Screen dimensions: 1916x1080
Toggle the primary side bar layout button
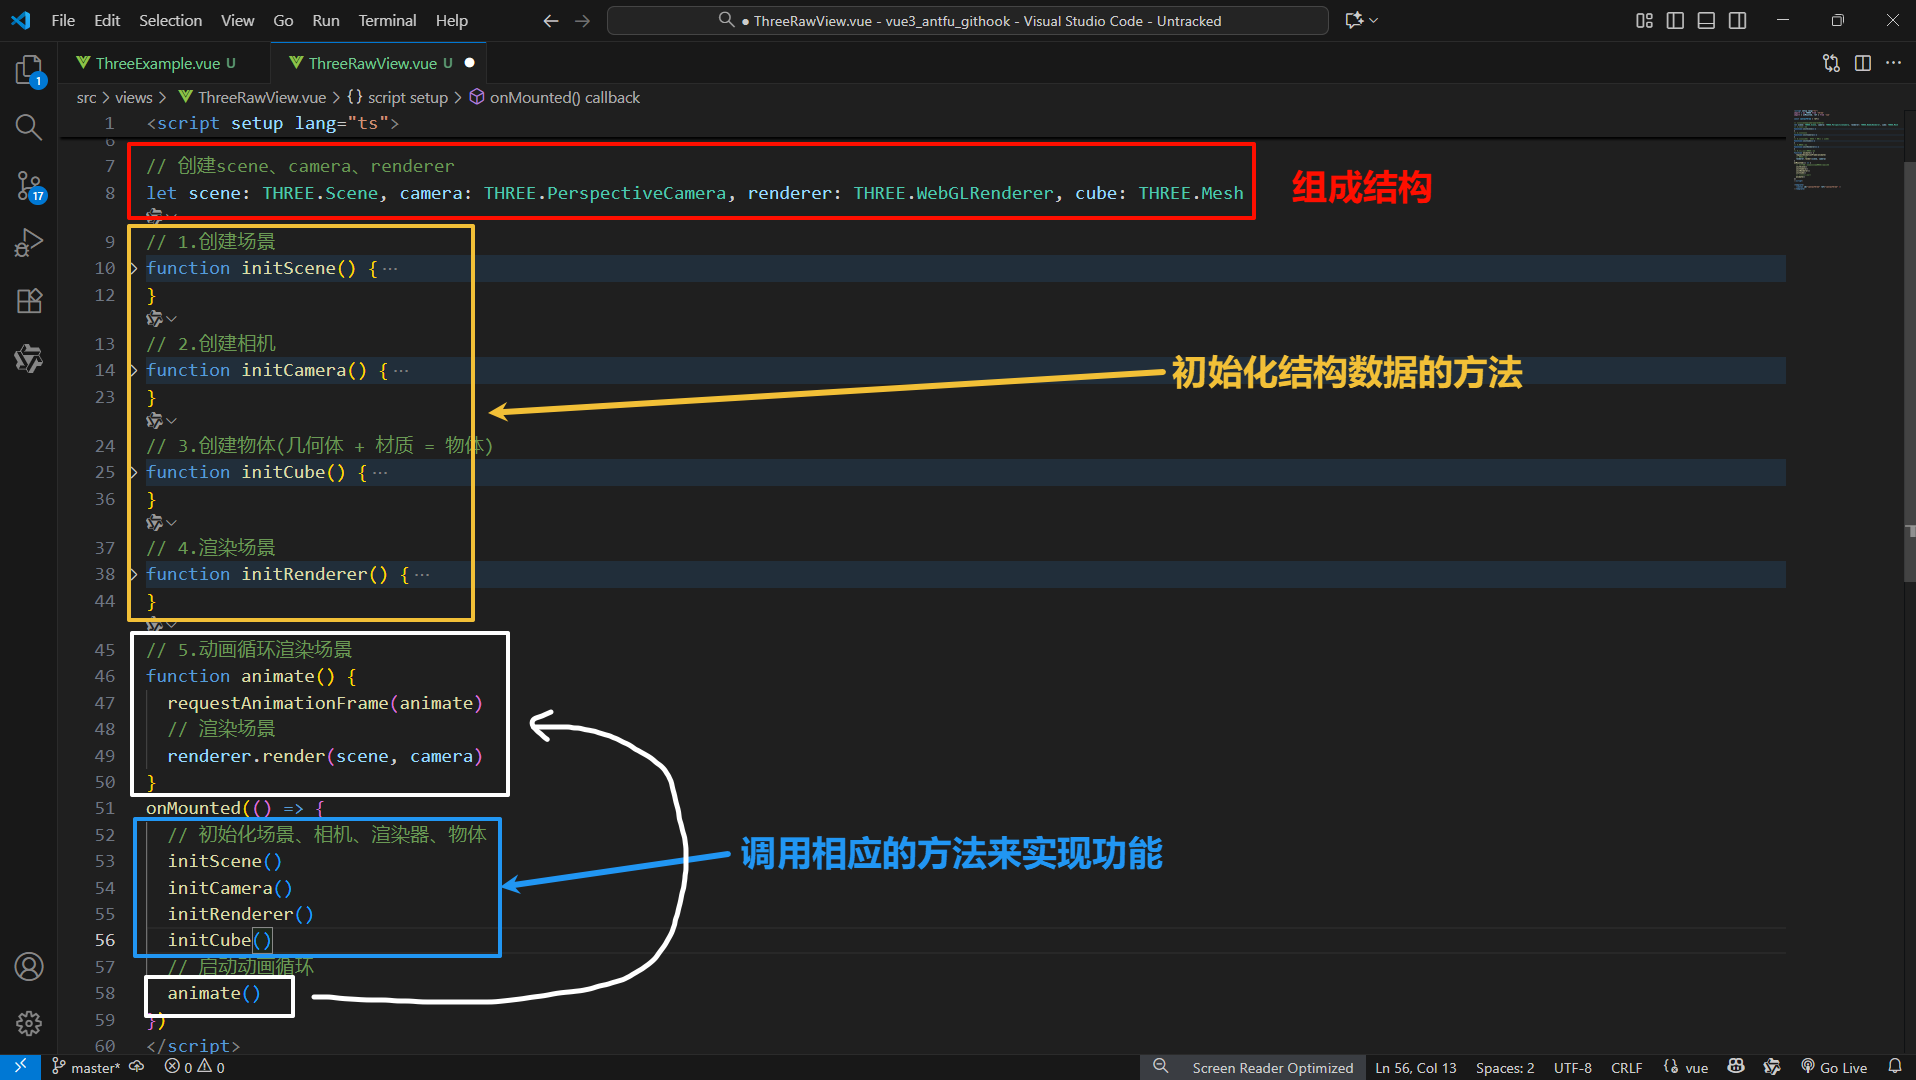[x=1675, y=21]
